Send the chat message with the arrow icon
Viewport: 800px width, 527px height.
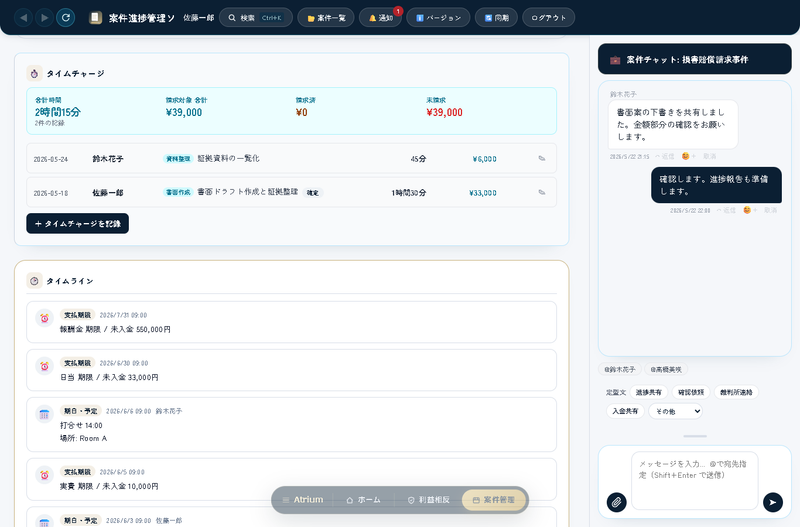pyautogui.click(x=772, y=502)
